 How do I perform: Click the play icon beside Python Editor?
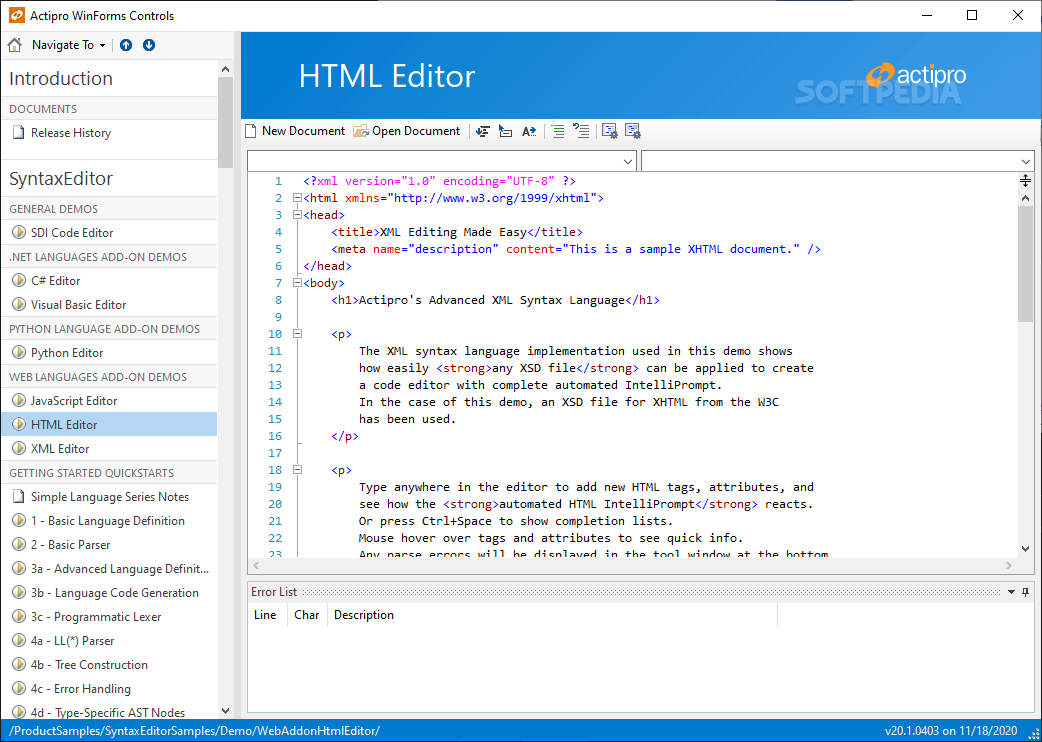click(19, 352)
